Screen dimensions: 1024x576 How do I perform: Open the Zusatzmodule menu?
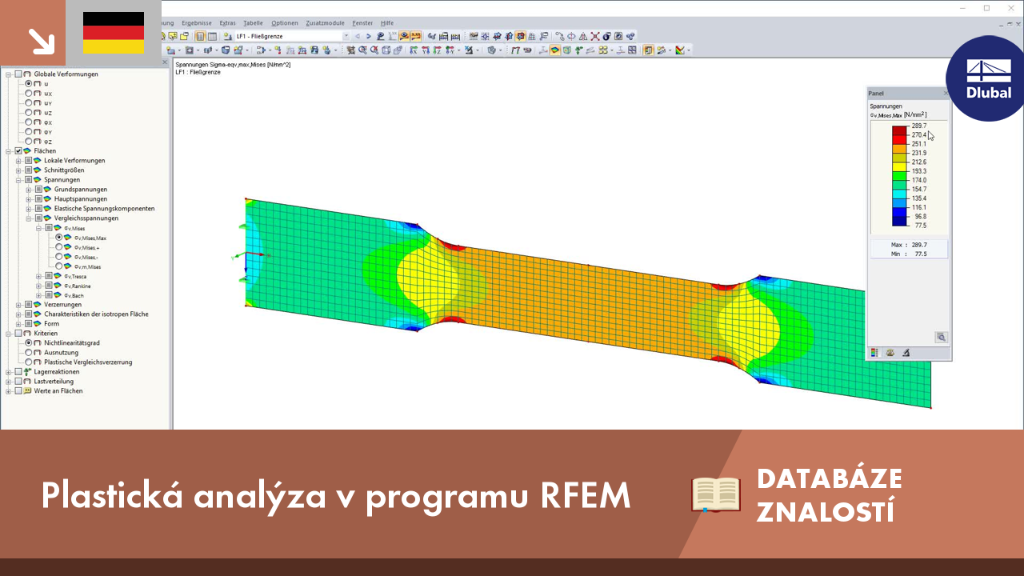[x=325, y=23]
